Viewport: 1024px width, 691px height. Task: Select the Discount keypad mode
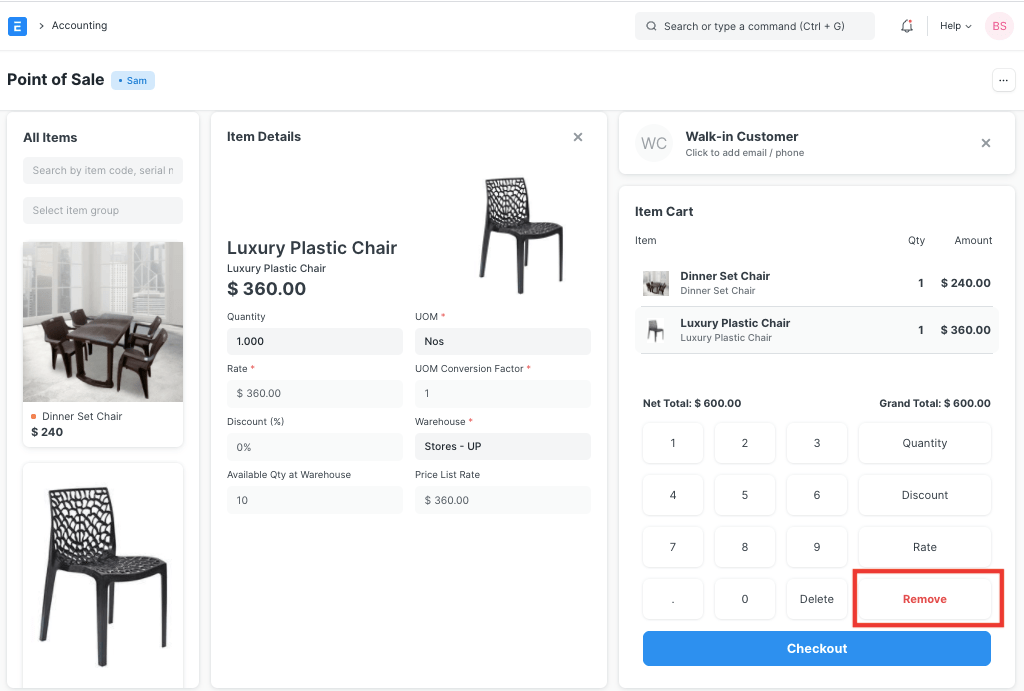[924, 494]
